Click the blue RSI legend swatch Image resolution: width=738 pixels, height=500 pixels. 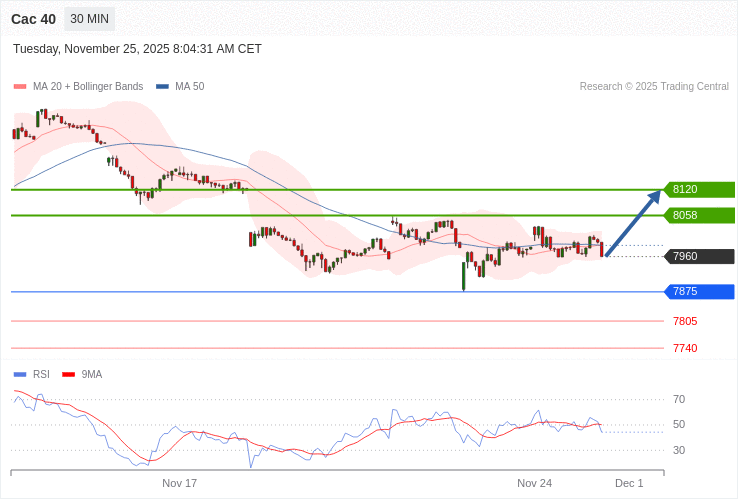pyautogui.click(x=20, y=375)
